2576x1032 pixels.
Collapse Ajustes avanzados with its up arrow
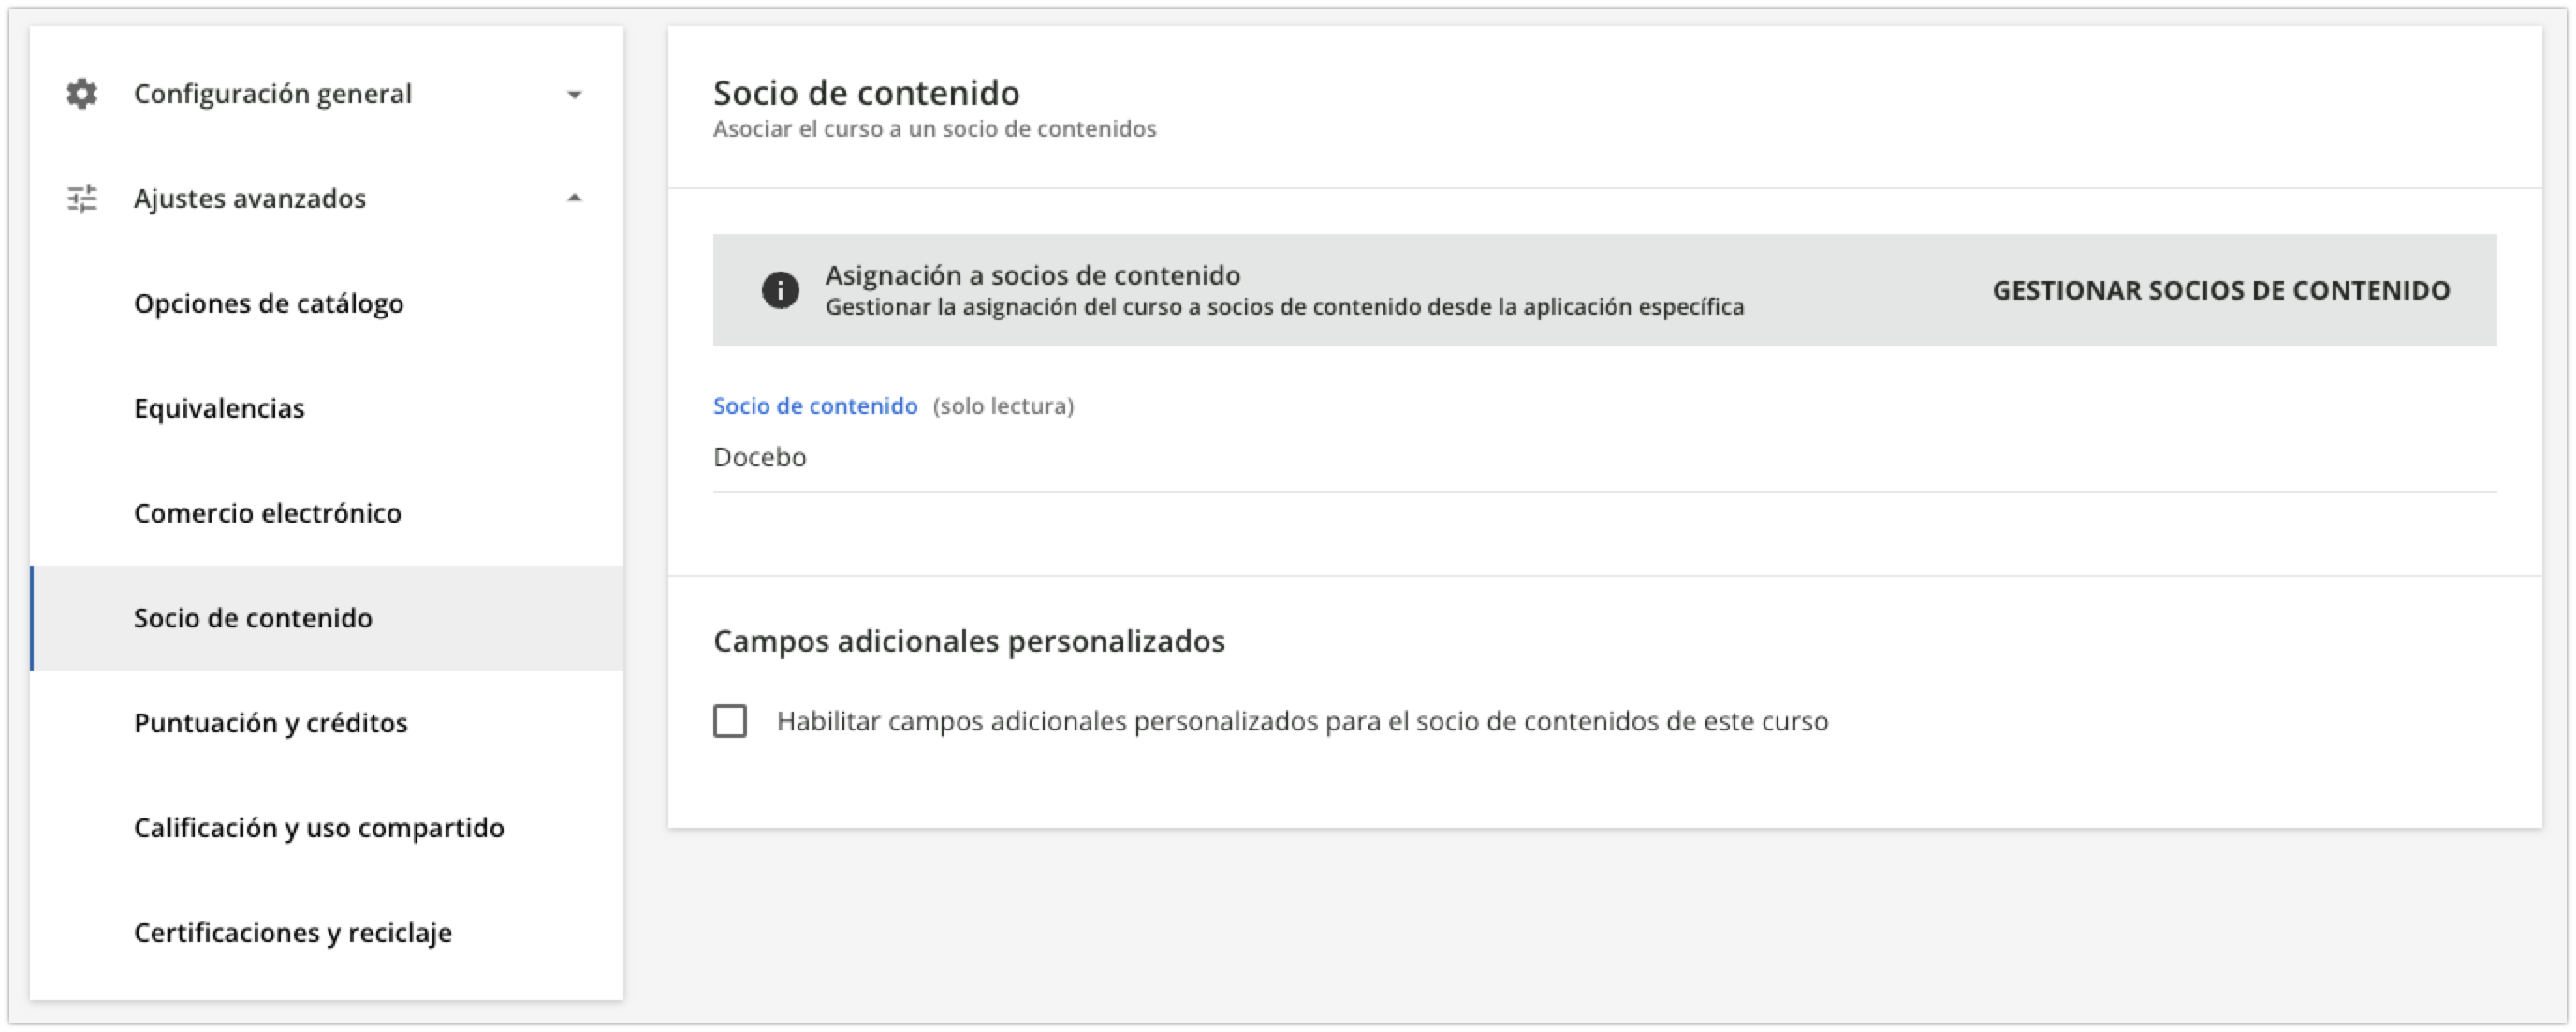point(574,198)
